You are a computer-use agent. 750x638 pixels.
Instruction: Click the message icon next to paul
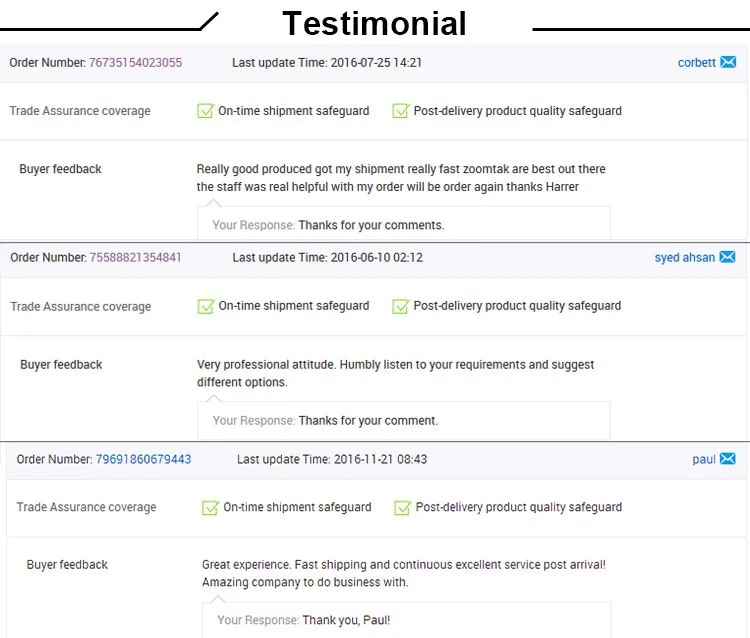coord(728,459)
